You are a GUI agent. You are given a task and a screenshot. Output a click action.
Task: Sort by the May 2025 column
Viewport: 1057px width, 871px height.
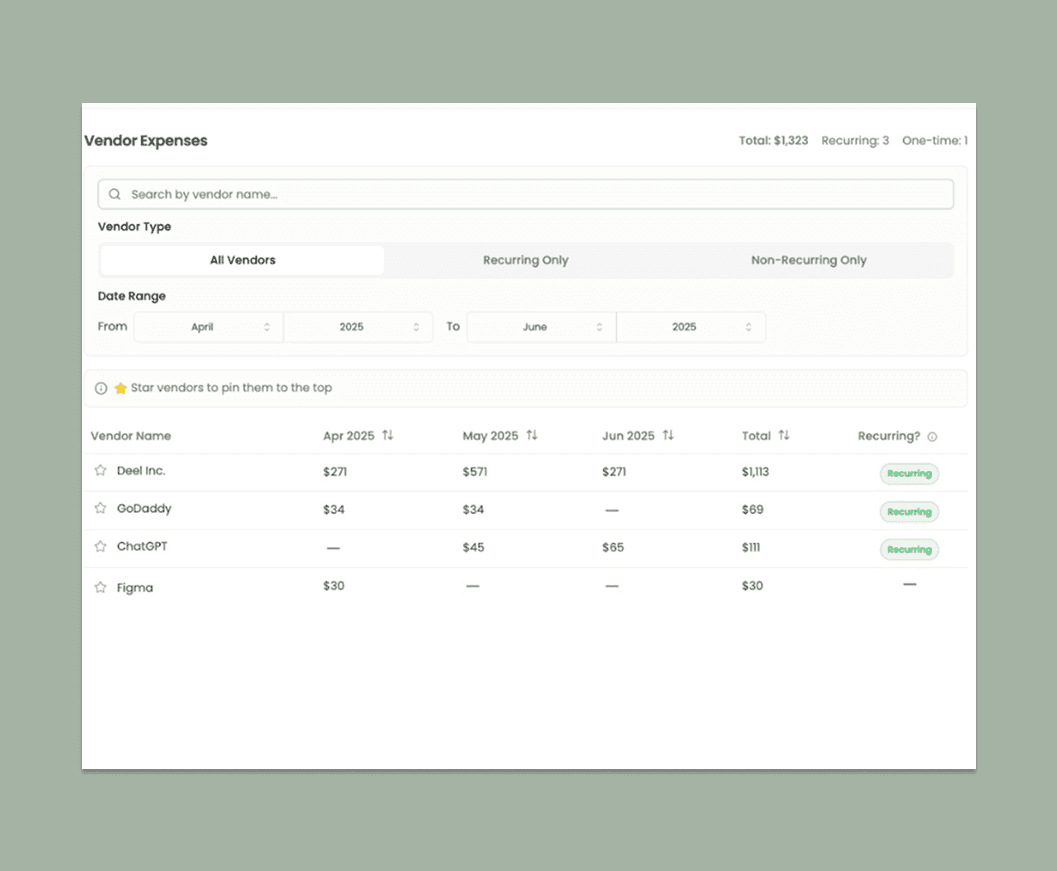[x=500, y=436]
